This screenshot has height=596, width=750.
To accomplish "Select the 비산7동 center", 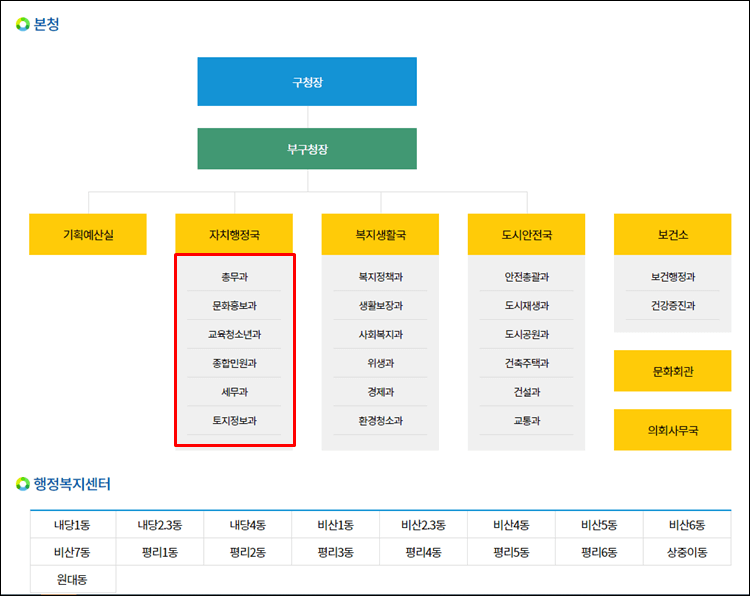I will 72,552.
